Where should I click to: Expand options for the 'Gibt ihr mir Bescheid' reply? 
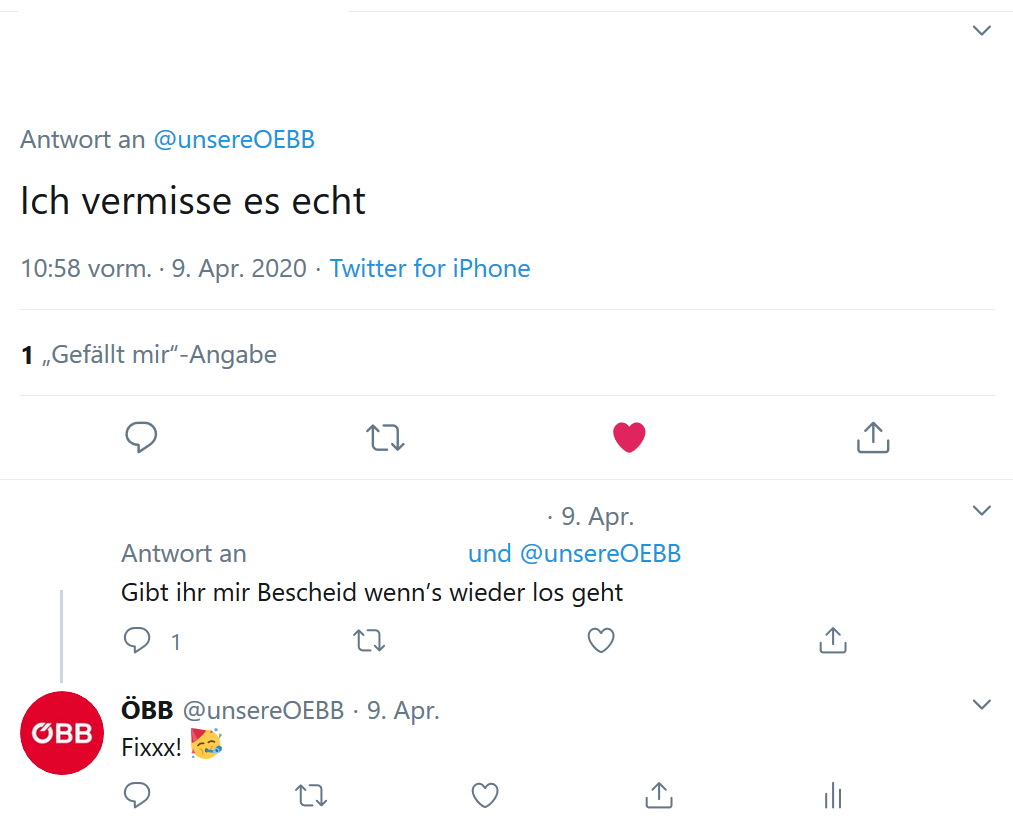[982, 511]
